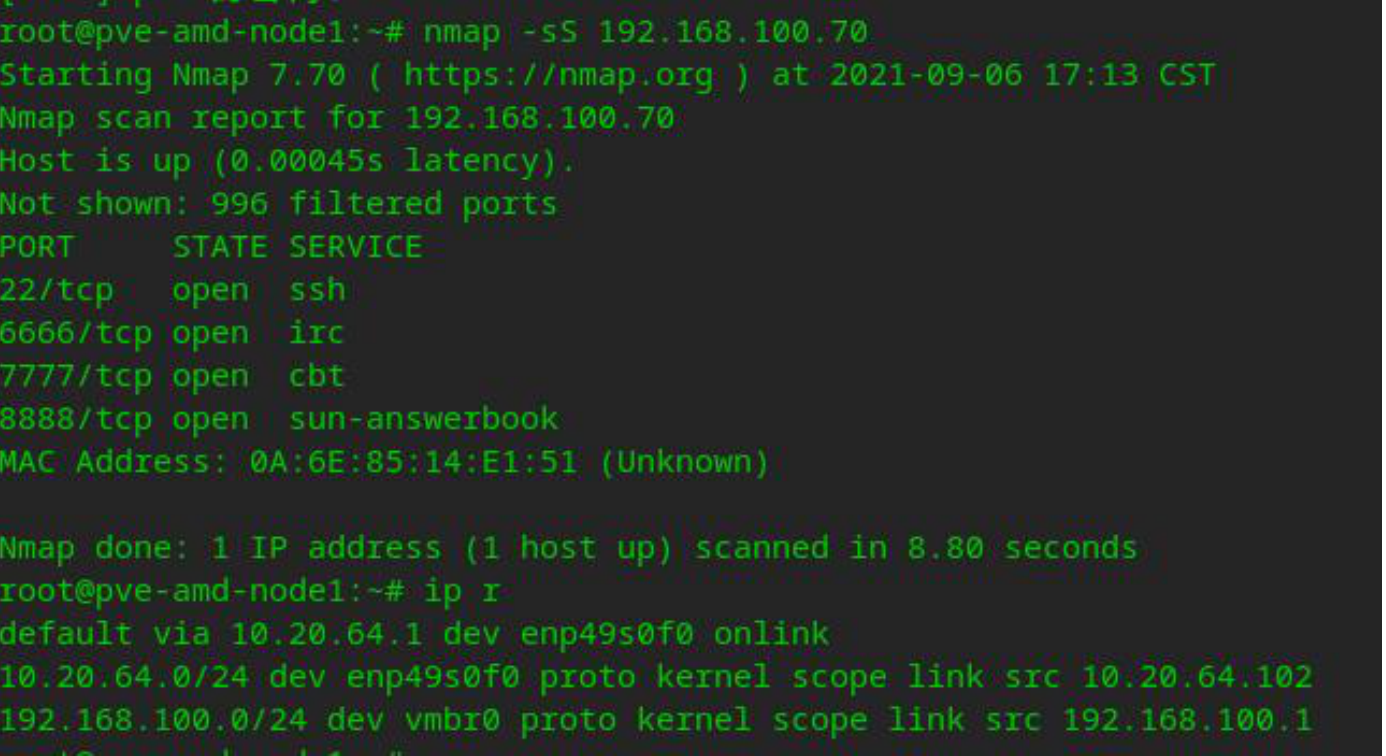Click the 22/tcp port entry

click(x=56, y=290)
